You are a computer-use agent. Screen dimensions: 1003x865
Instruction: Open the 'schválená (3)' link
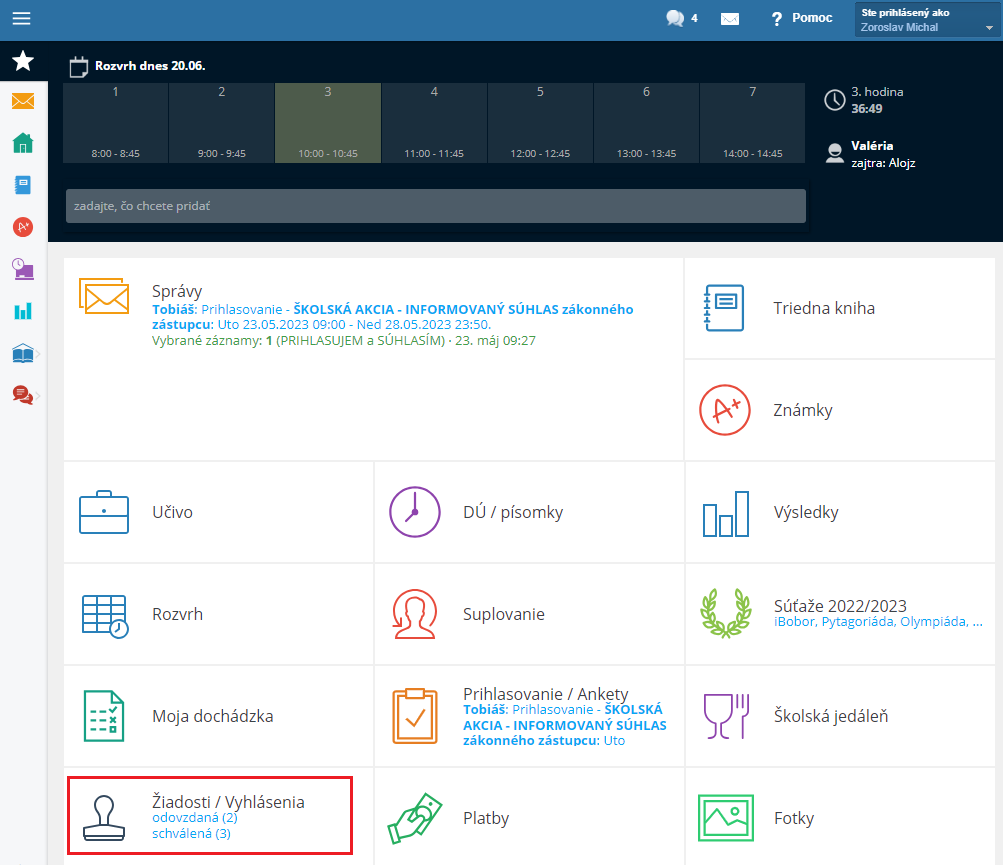(191, 834)
